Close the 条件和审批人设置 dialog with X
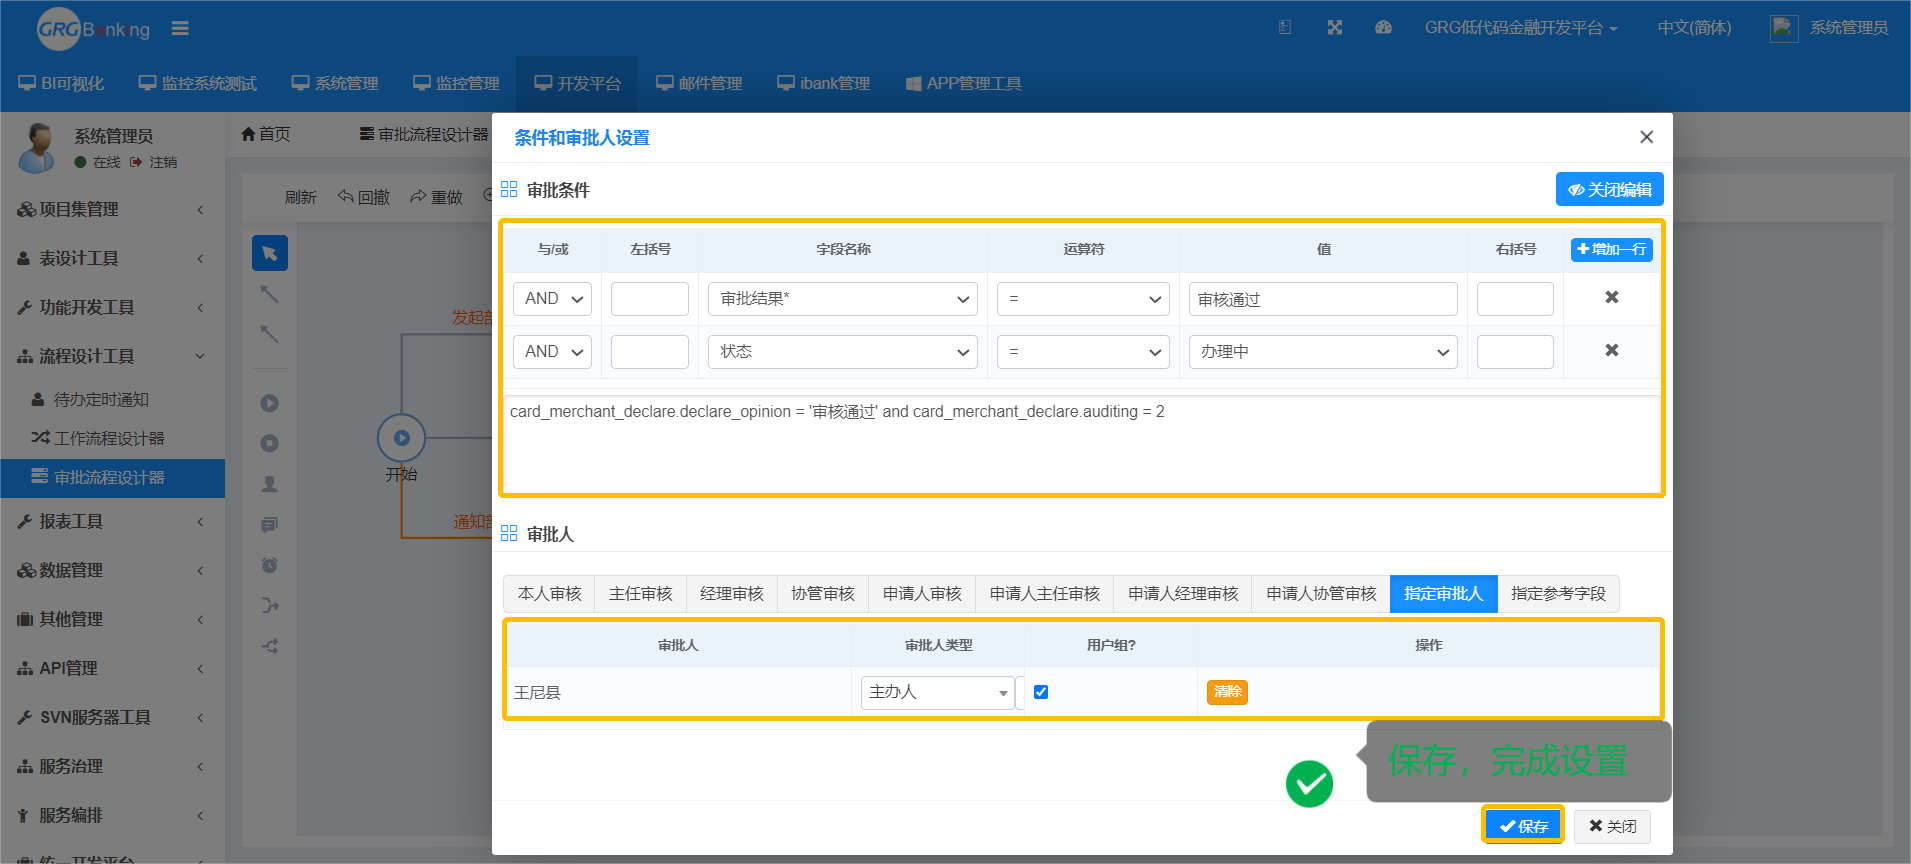 pos(1646,137)
